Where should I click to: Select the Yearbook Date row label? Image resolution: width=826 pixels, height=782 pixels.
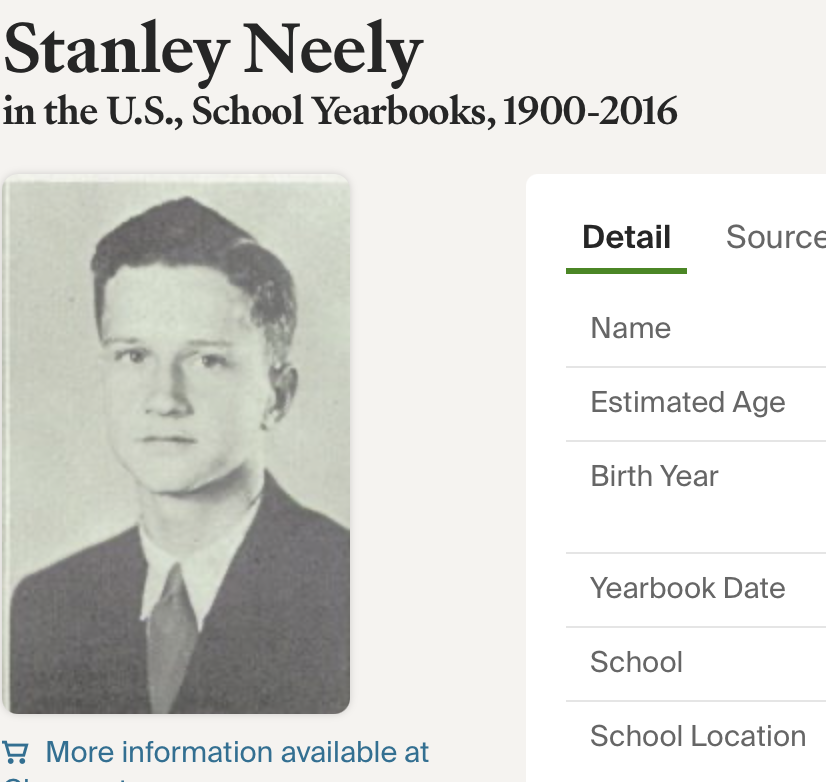point(687,588)
